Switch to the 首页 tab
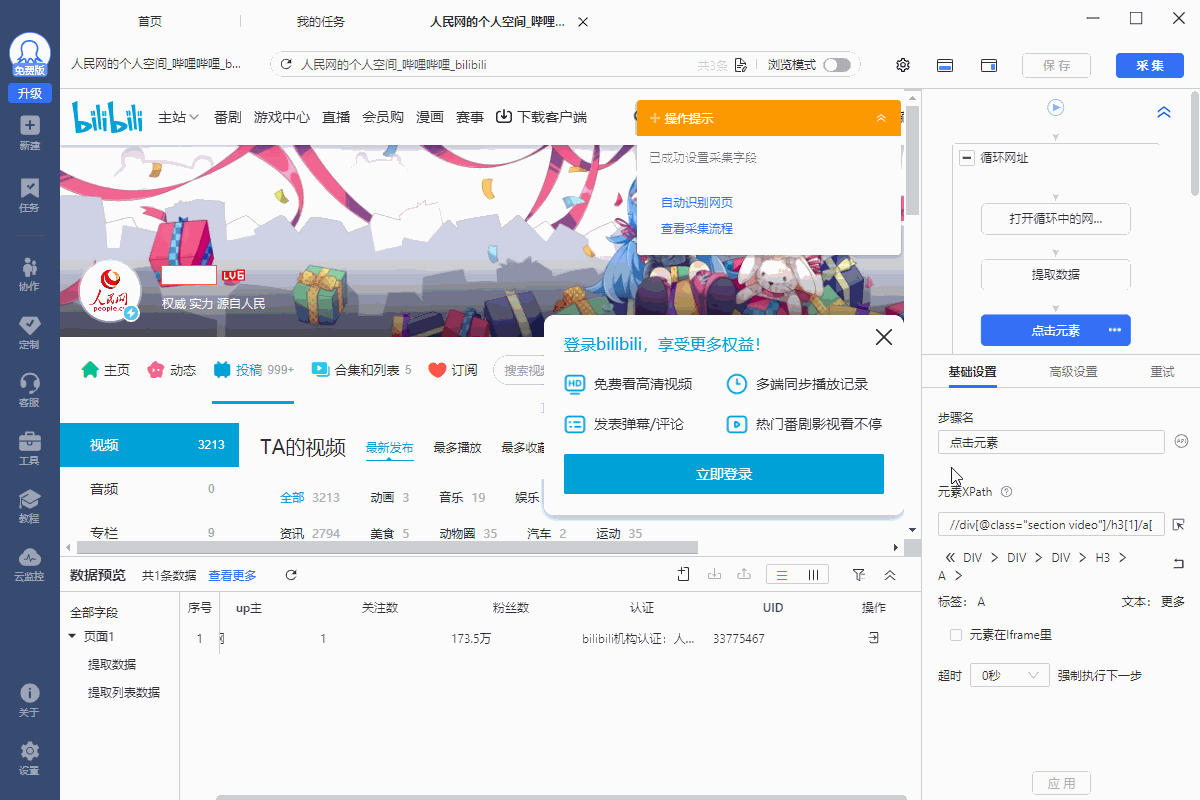The image size is (1200, 800). coord(150,21)
